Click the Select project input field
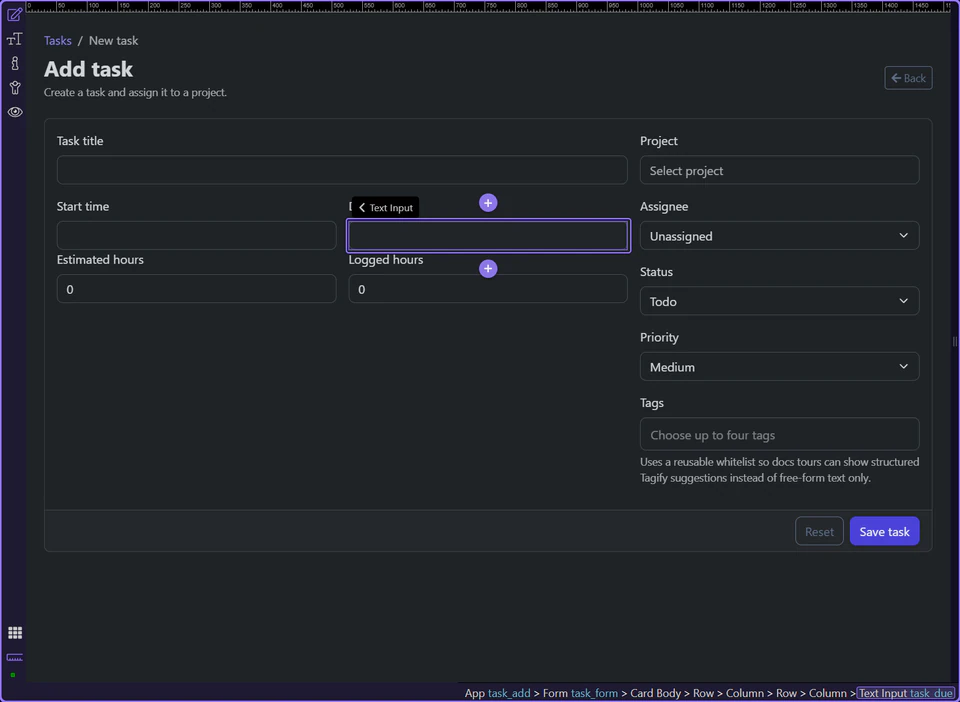This screenshot has height=702, width=960. click(x=779, y=170)
